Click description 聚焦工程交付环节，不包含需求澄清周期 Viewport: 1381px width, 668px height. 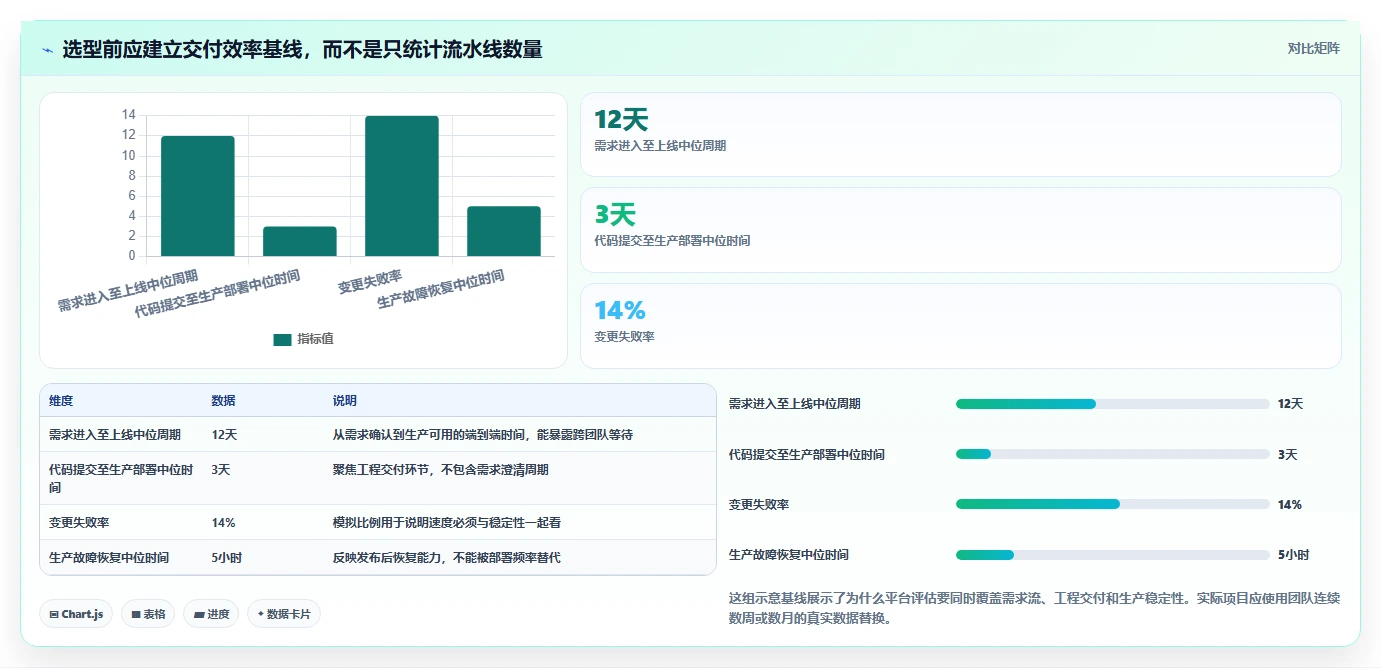point(441,470)
